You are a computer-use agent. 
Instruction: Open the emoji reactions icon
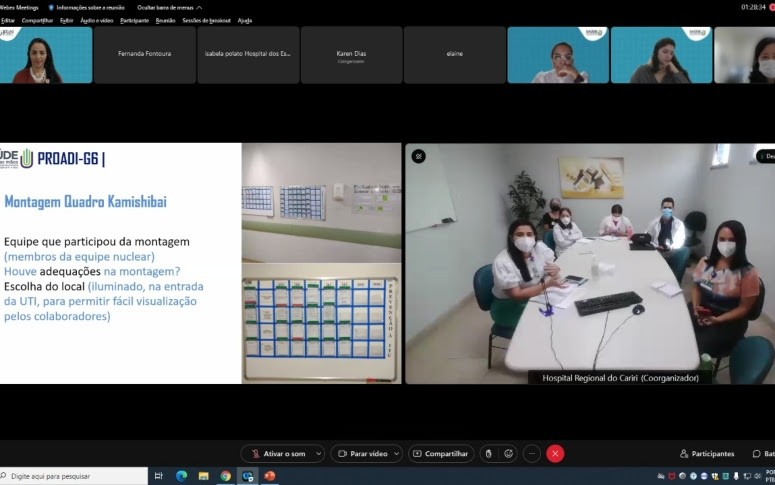(508, 453)
